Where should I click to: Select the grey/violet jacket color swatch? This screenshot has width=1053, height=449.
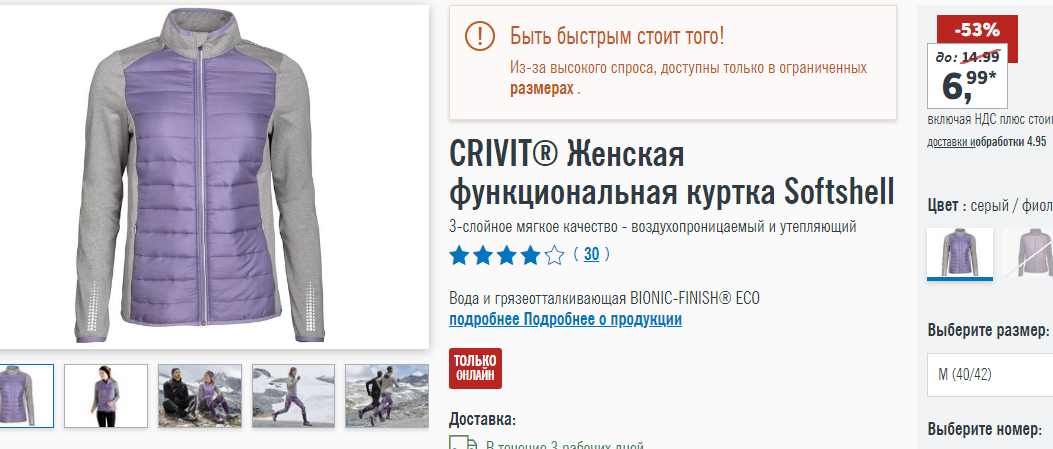point(960,253)
